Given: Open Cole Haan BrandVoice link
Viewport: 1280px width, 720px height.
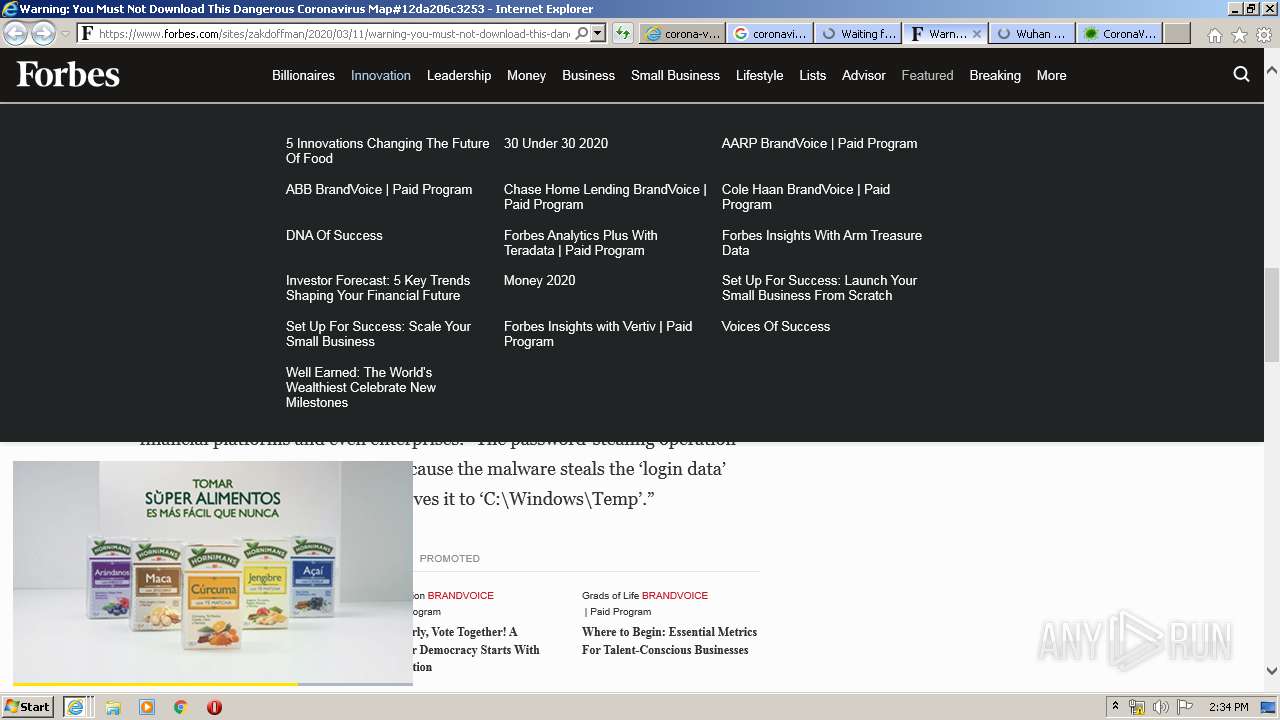Looking at the screenshot, I should click(806, 197).
